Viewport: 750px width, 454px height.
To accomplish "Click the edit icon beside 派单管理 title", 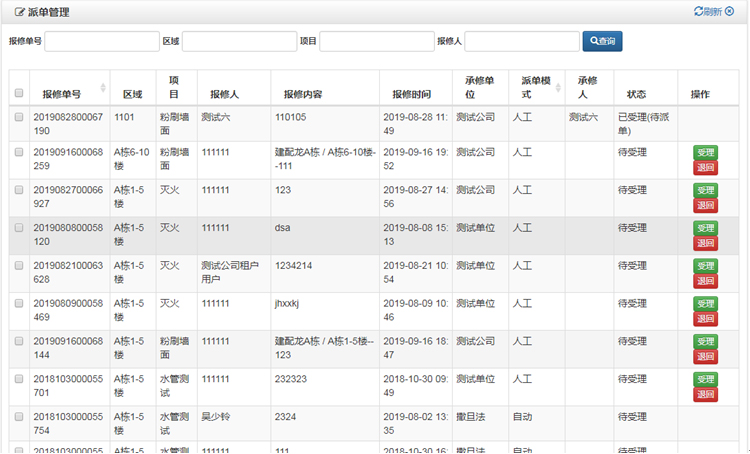I will pyautogui.click(x=20, y=12).
